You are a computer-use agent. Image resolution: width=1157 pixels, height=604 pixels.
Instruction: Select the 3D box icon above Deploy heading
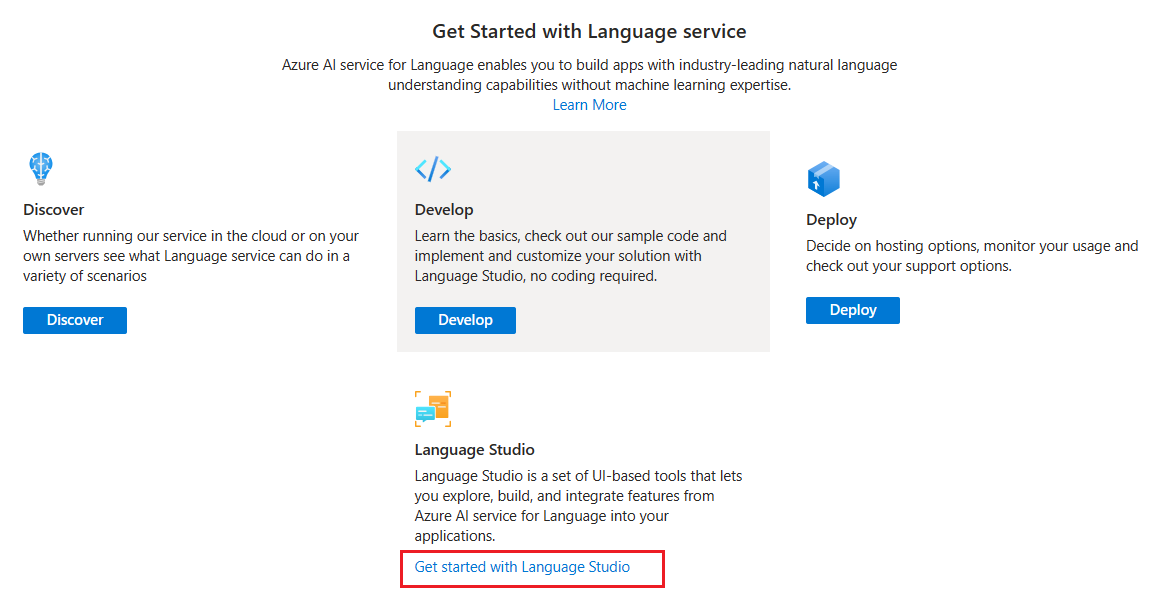coord(822,178)
